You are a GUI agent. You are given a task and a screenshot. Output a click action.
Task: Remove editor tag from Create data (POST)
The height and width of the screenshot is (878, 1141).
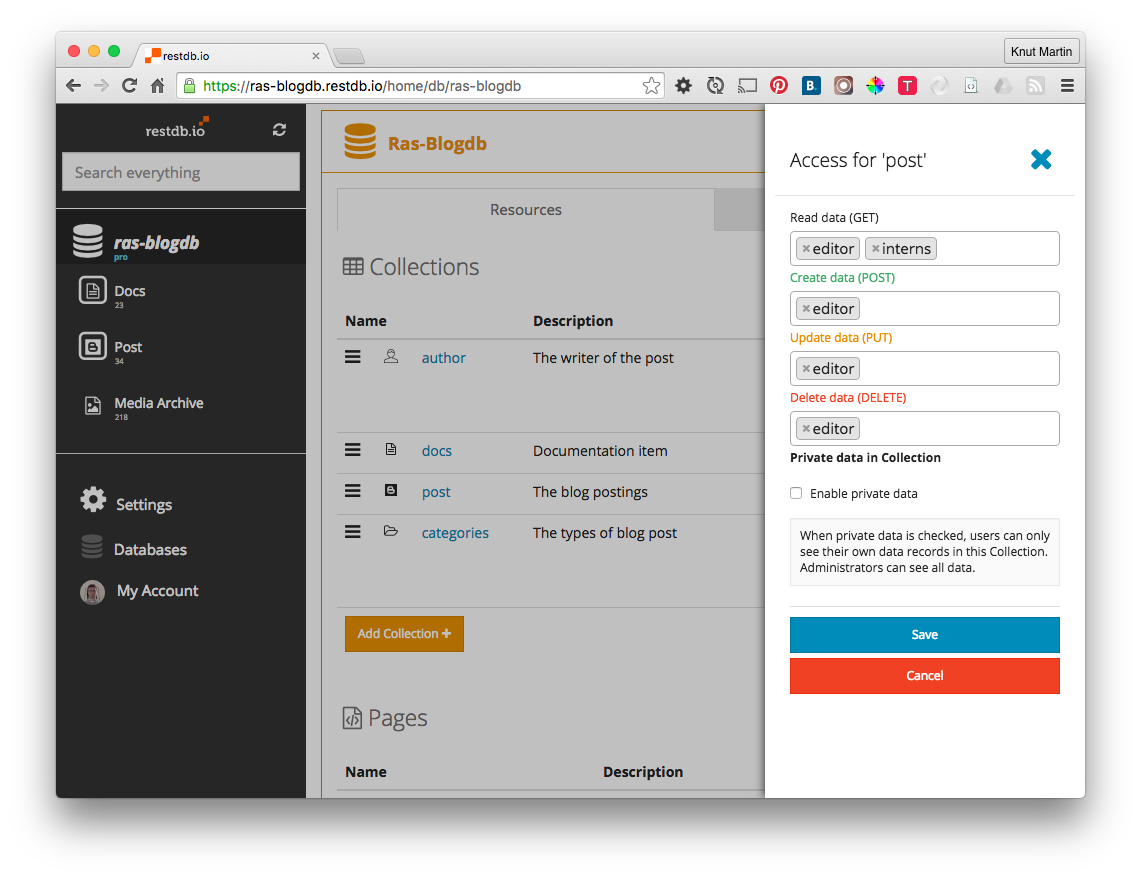pyautogui.click(x=806, y=309)
